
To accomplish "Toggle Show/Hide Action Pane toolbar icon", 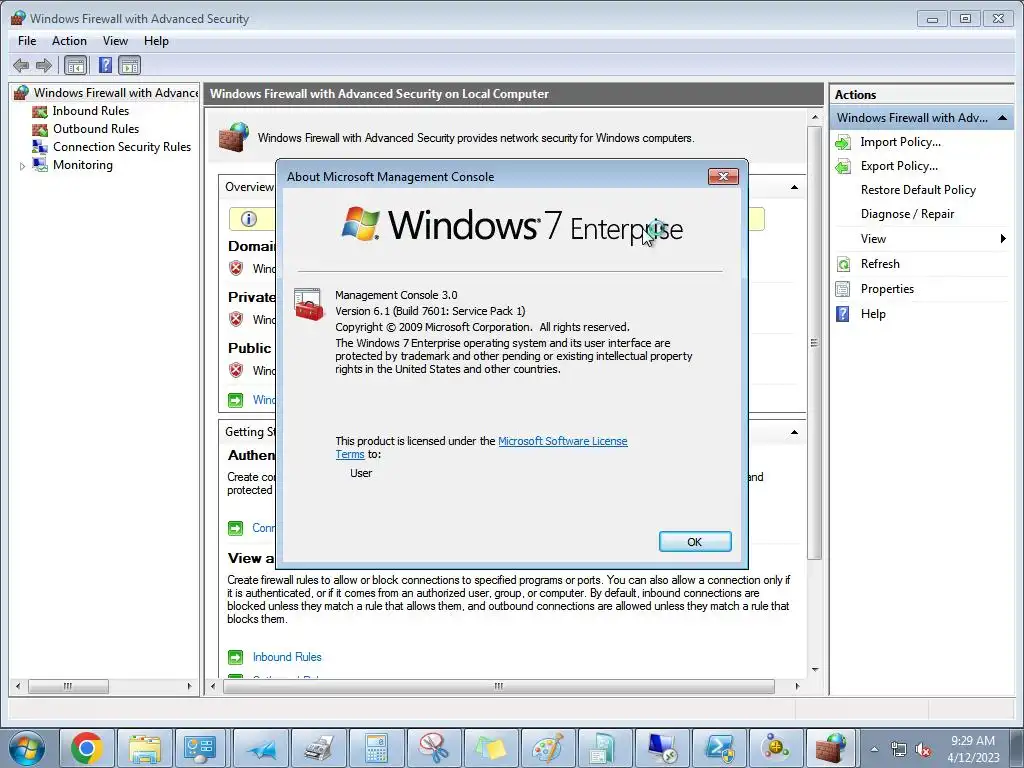I will [129, 65].
